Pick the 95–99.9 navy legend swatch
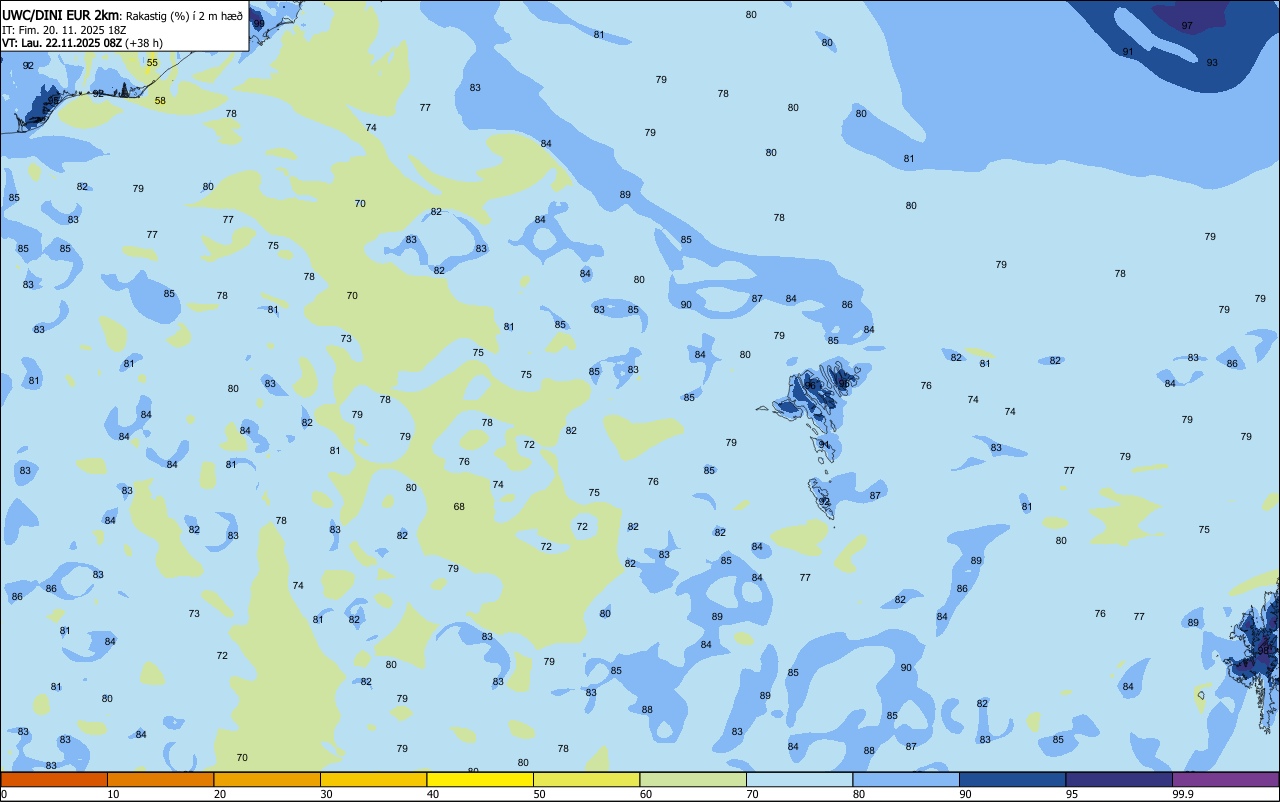The image size is (1280, 802). (1119, 779)
